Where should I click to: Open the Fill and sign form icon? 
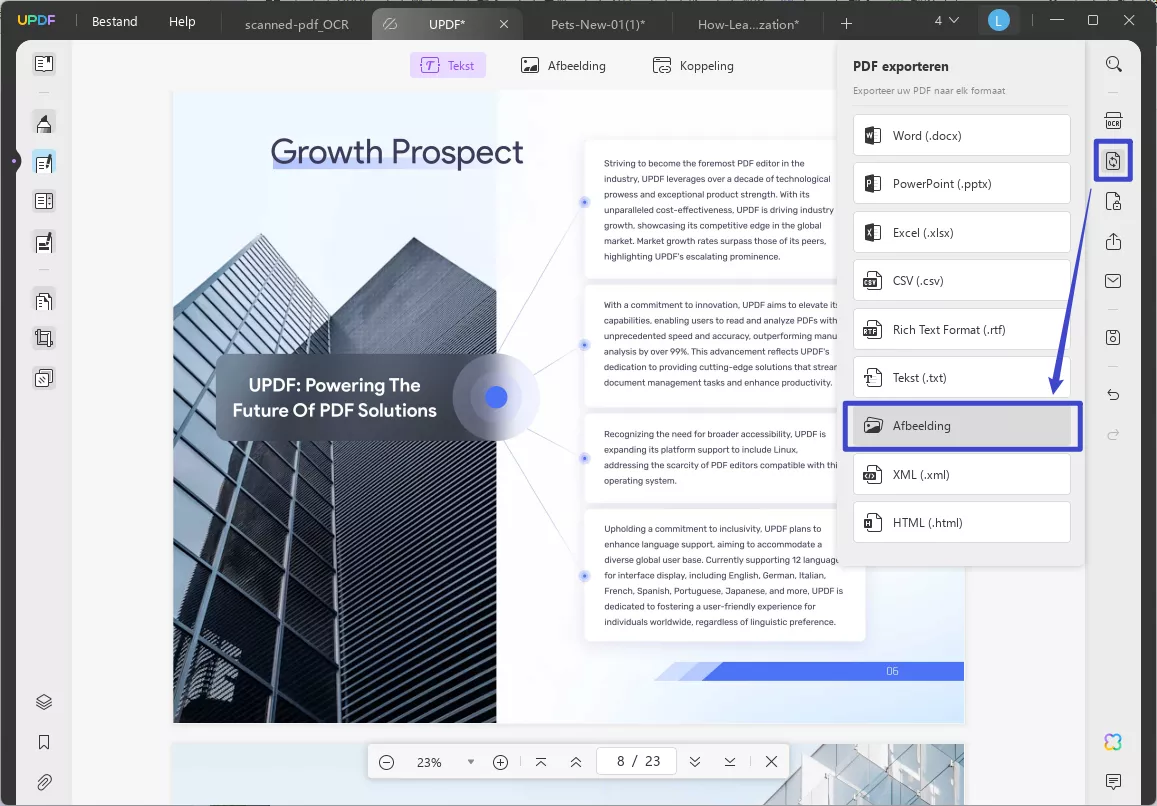44,241
